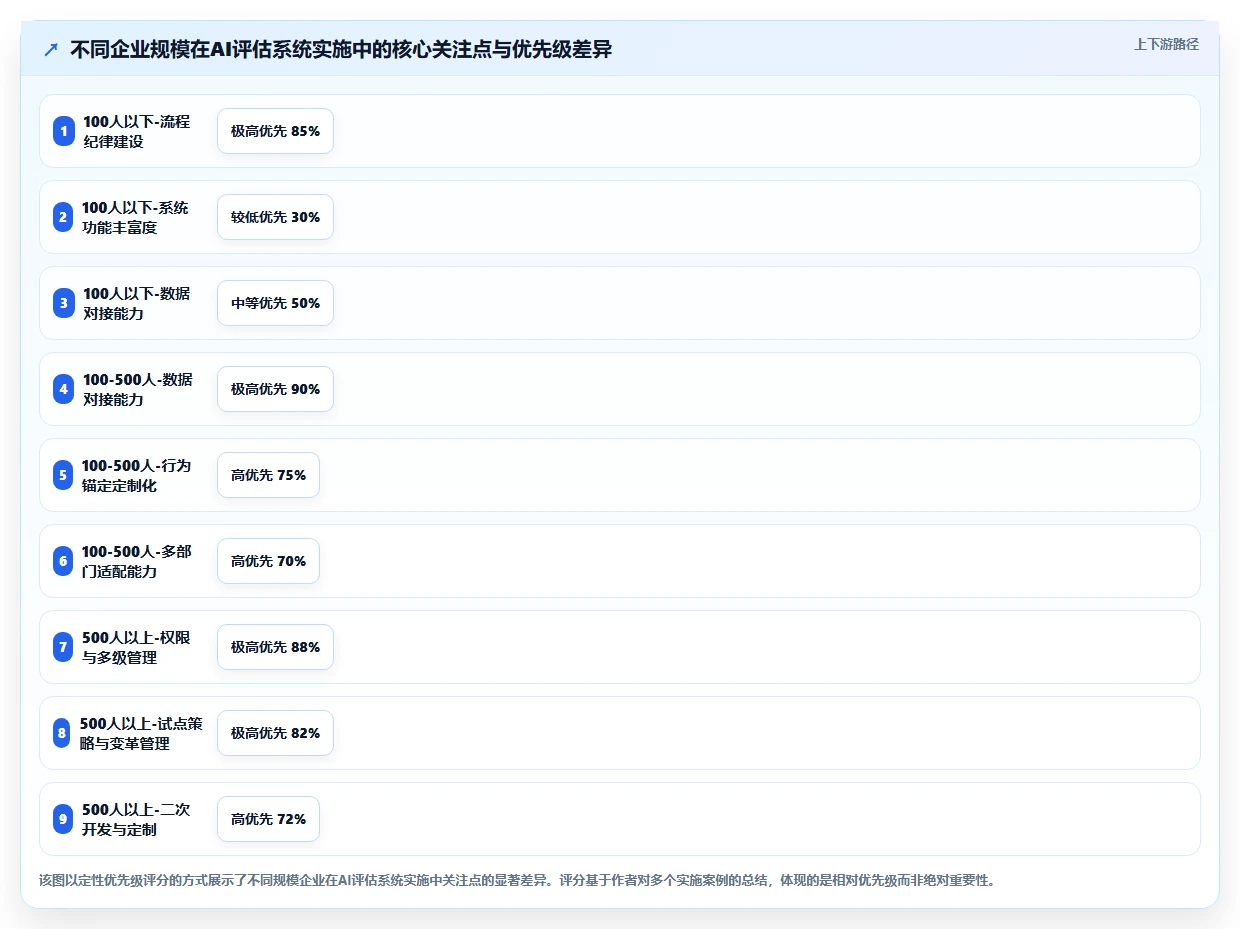Select the chart title about AI评估系统实施
1240x929 pixels.
pyautogui.click(x=341, y=50)
